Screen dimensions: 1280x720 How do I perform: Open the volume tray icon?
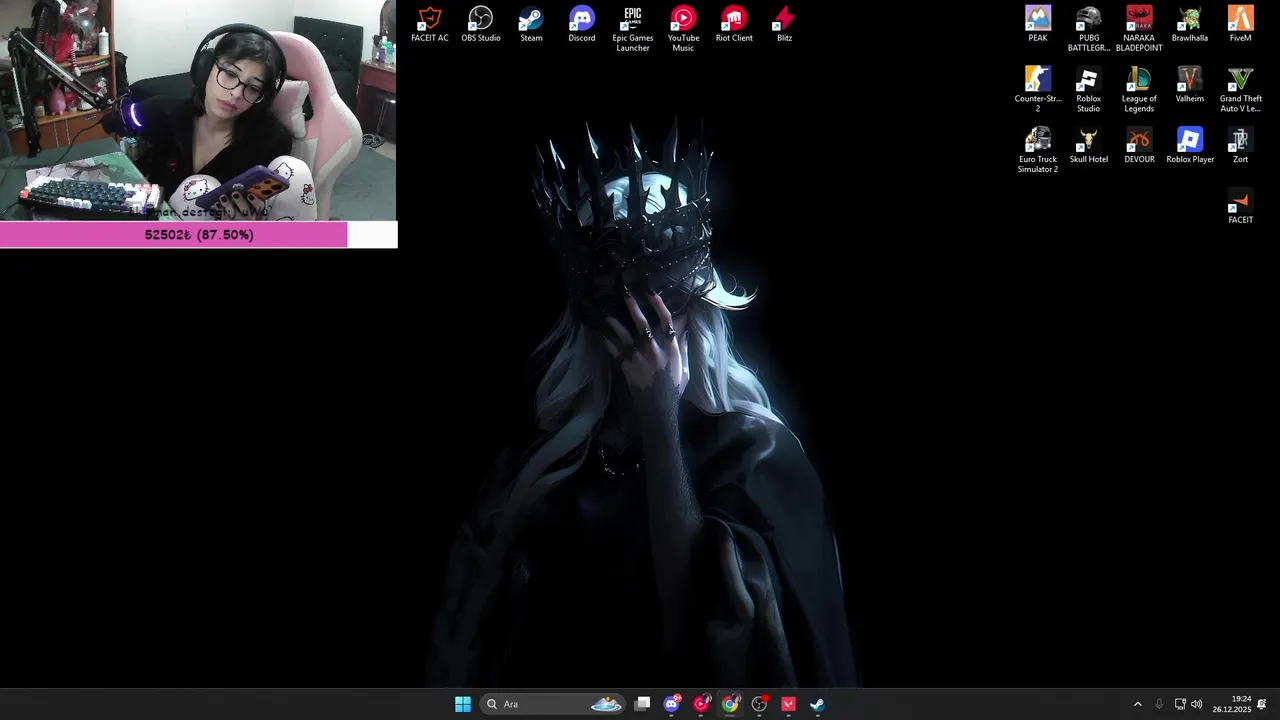(x=1197, y=704)
